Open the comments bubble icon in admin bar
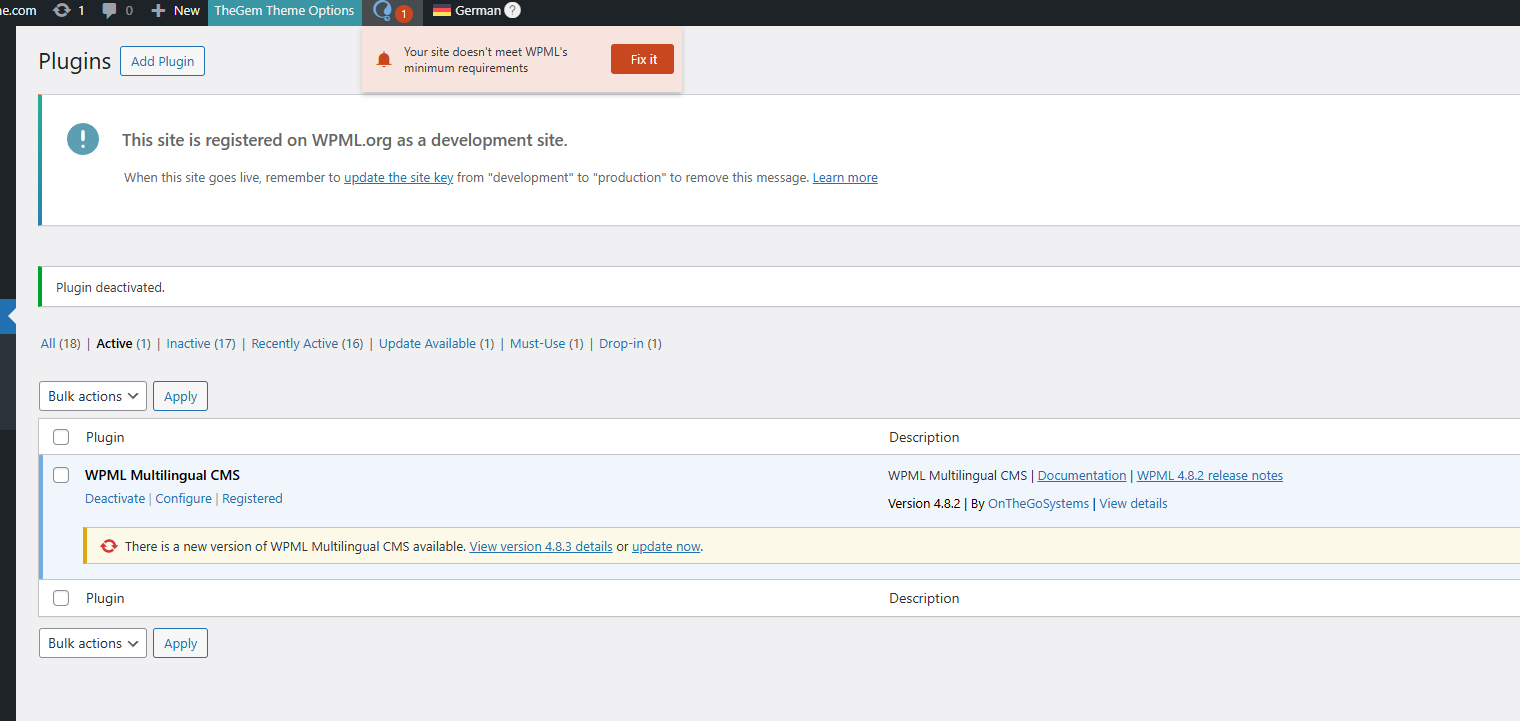The width and height of the screenshot is (1520, 721). click(110, 10)
